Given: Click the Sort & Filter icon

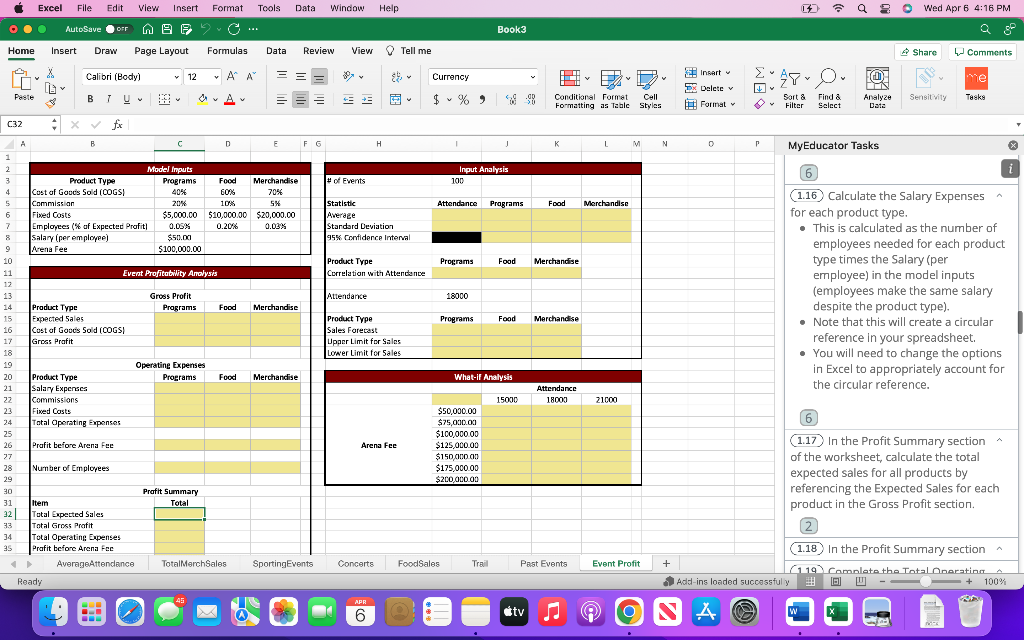Looking at the screenshot, I should [x=790, y=79].
